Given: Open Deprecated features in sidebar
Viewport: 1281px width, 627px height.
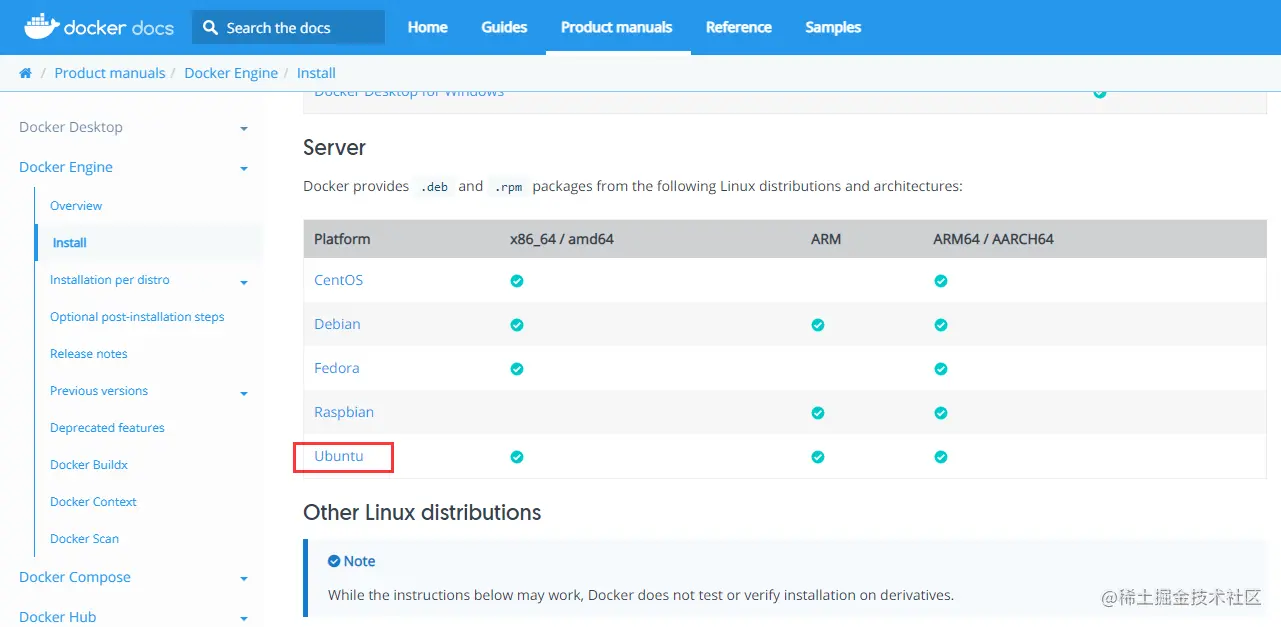Looking at the screenshot, I should 107,428.
